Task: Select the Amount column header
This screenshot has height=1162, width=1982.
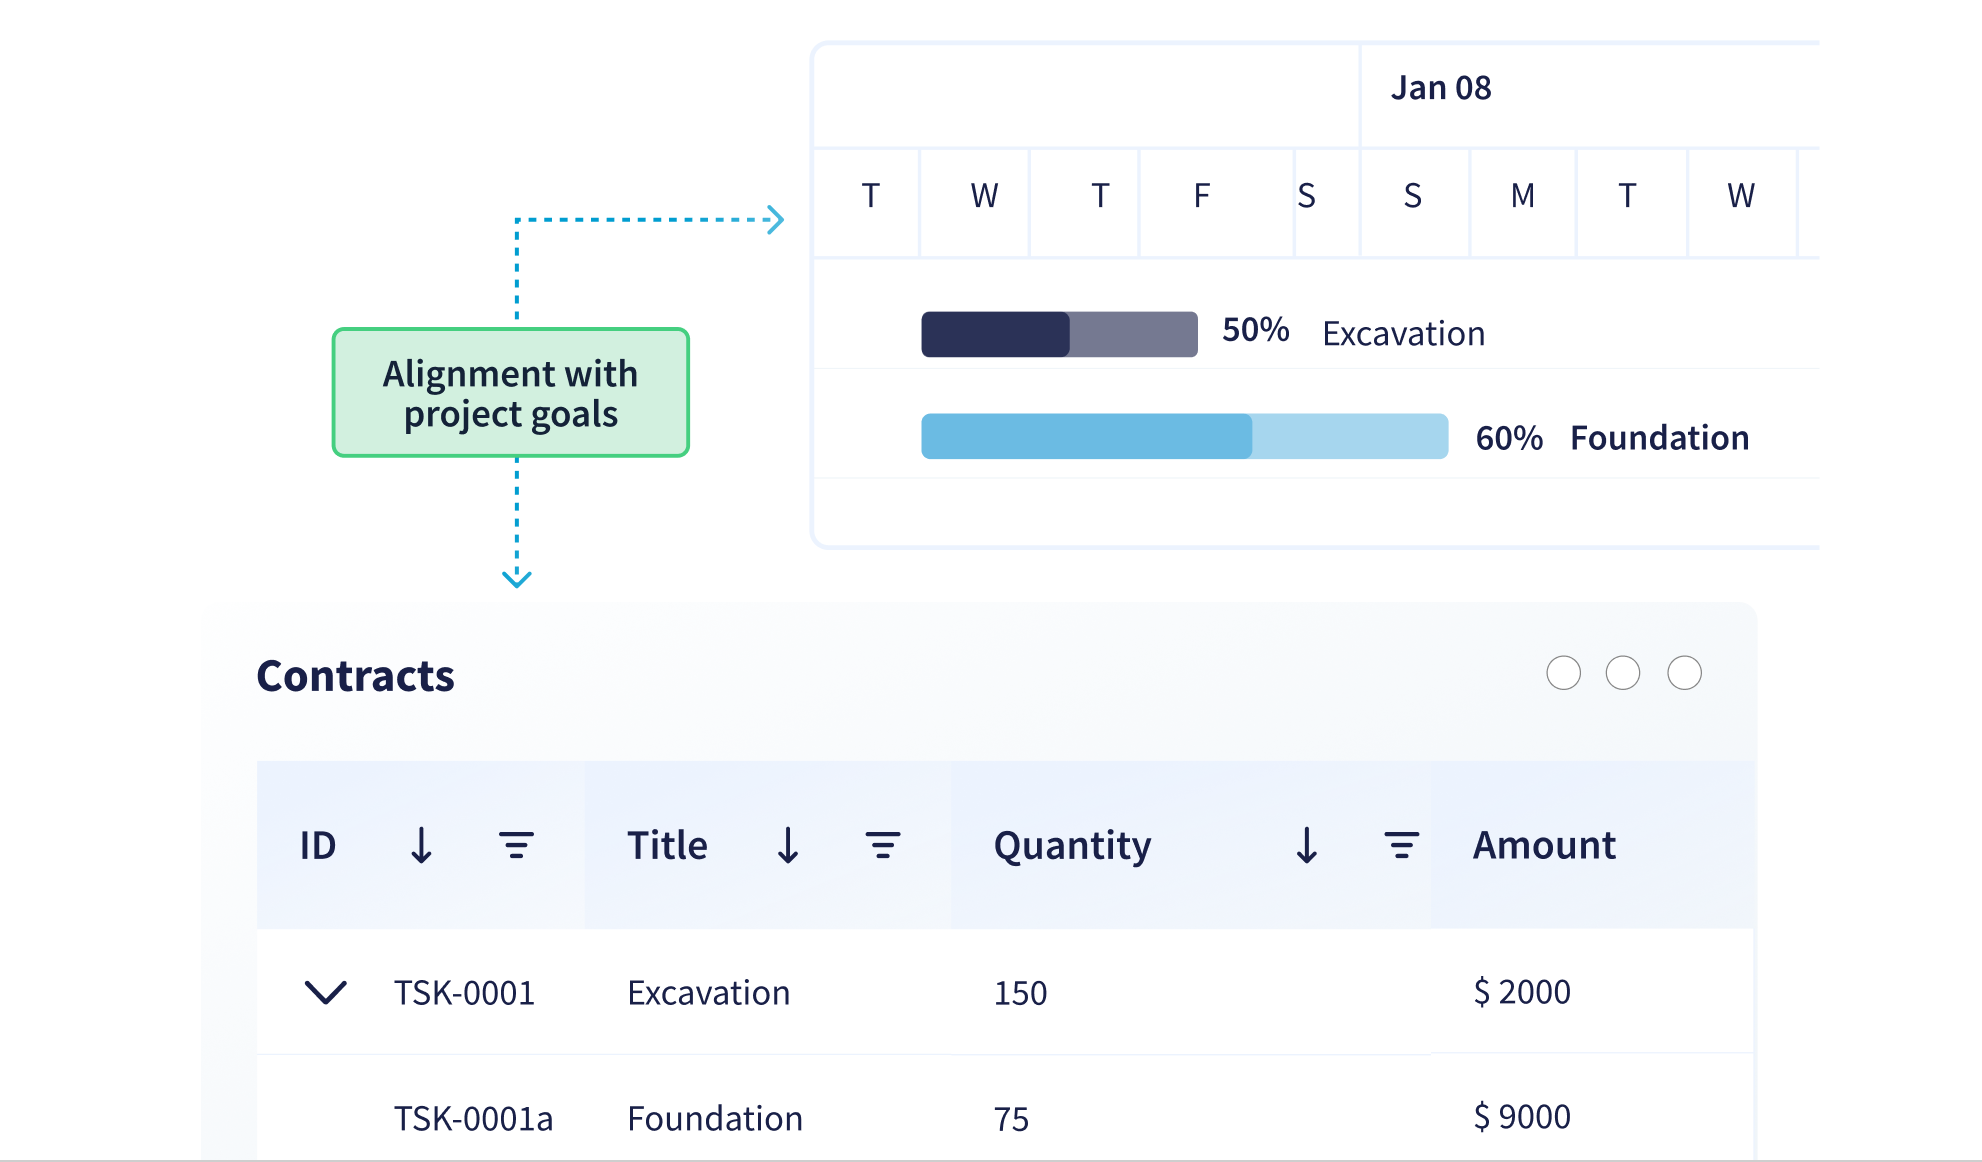Action: [1544, 845]
